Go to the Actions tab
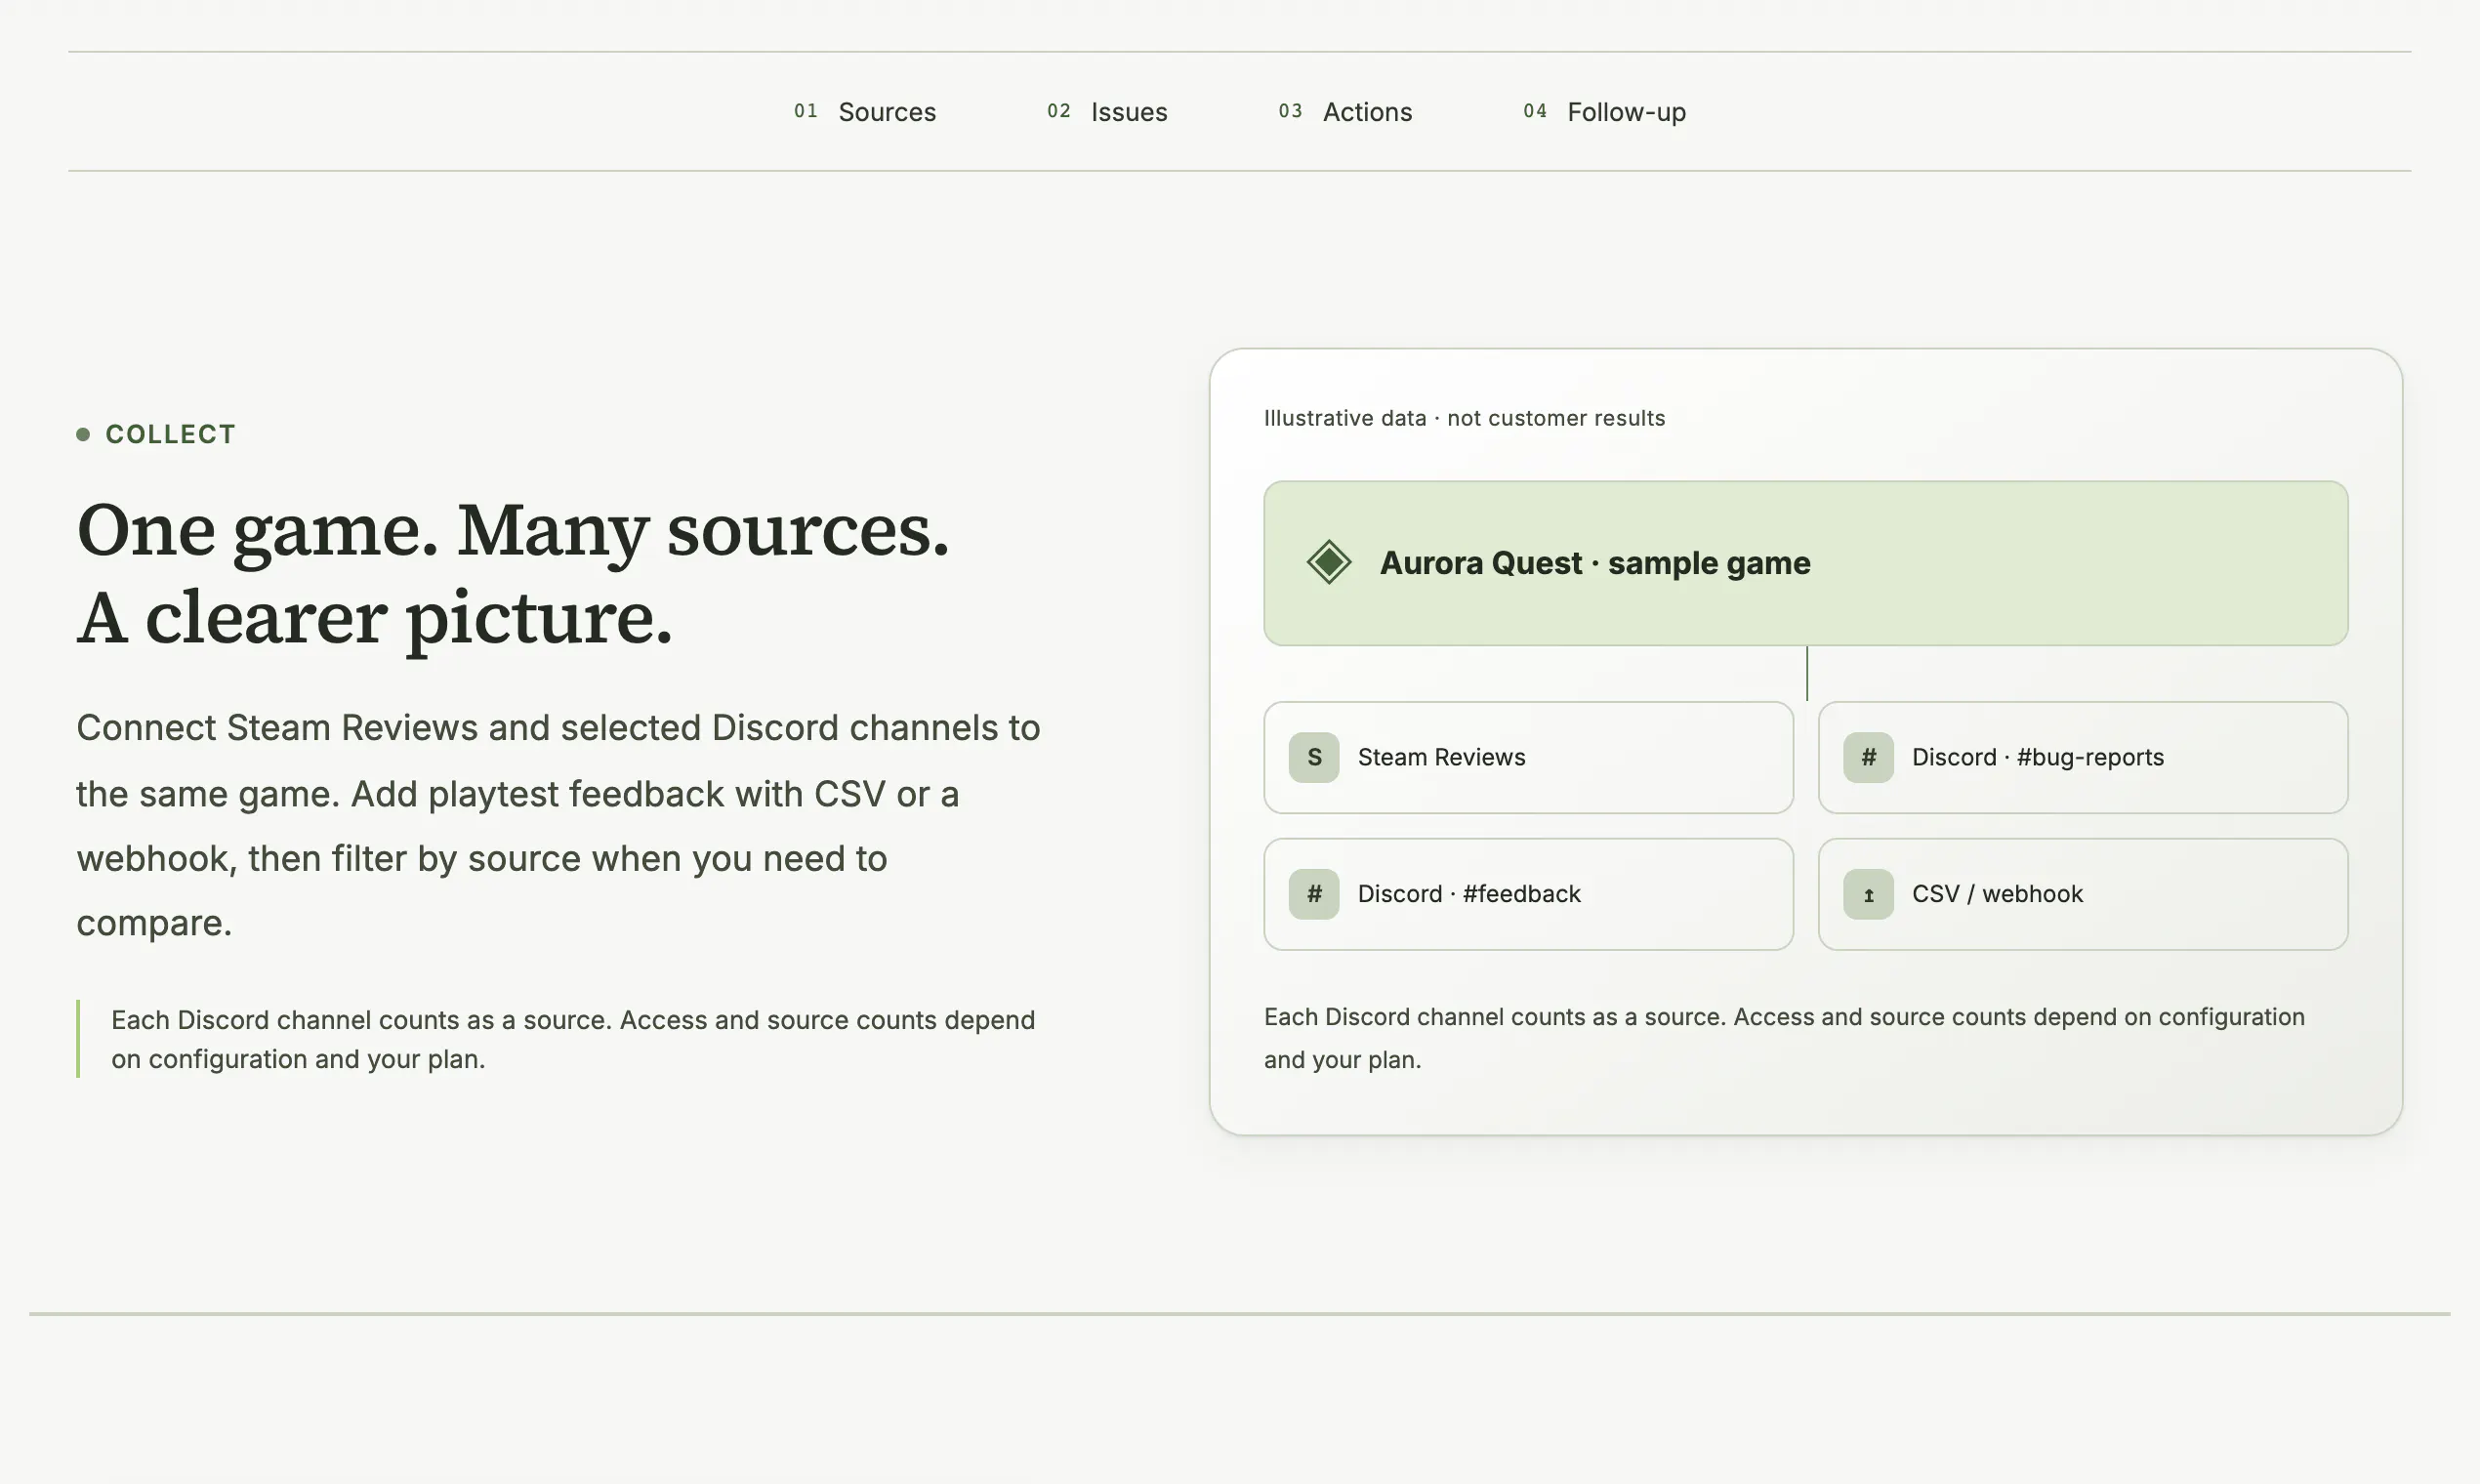Viewport: 2480px width, 1484px height. (1345, 112)
